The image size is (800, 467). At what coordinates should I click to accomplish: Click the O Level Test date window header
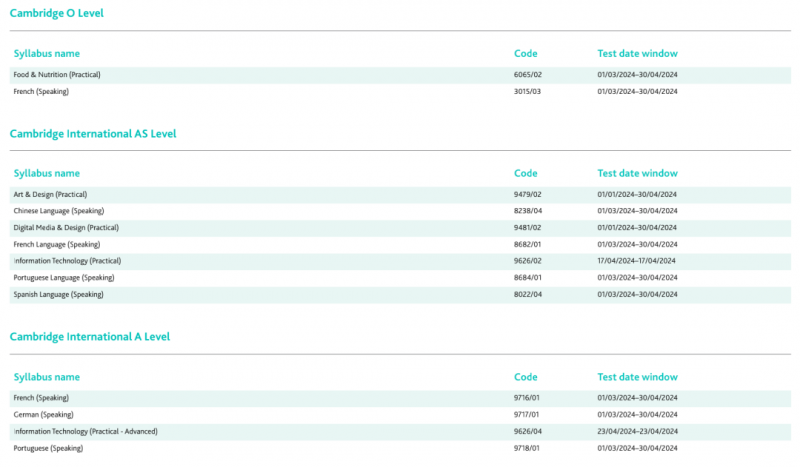click(x=637, y=54)
